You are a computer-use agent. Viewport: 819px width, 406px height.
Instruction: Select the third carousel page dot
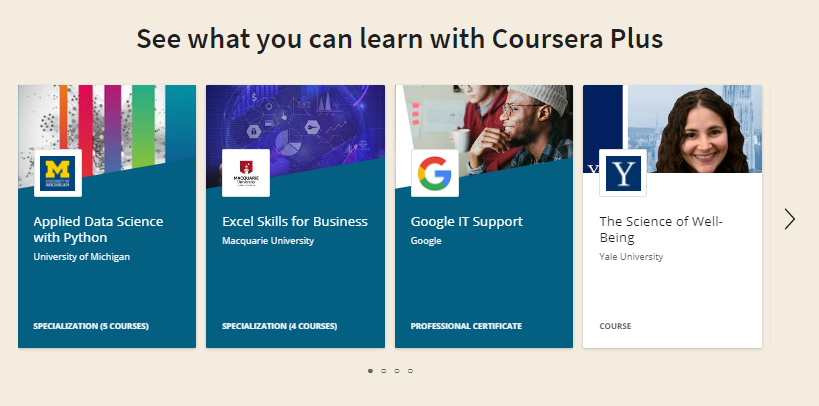397,371
